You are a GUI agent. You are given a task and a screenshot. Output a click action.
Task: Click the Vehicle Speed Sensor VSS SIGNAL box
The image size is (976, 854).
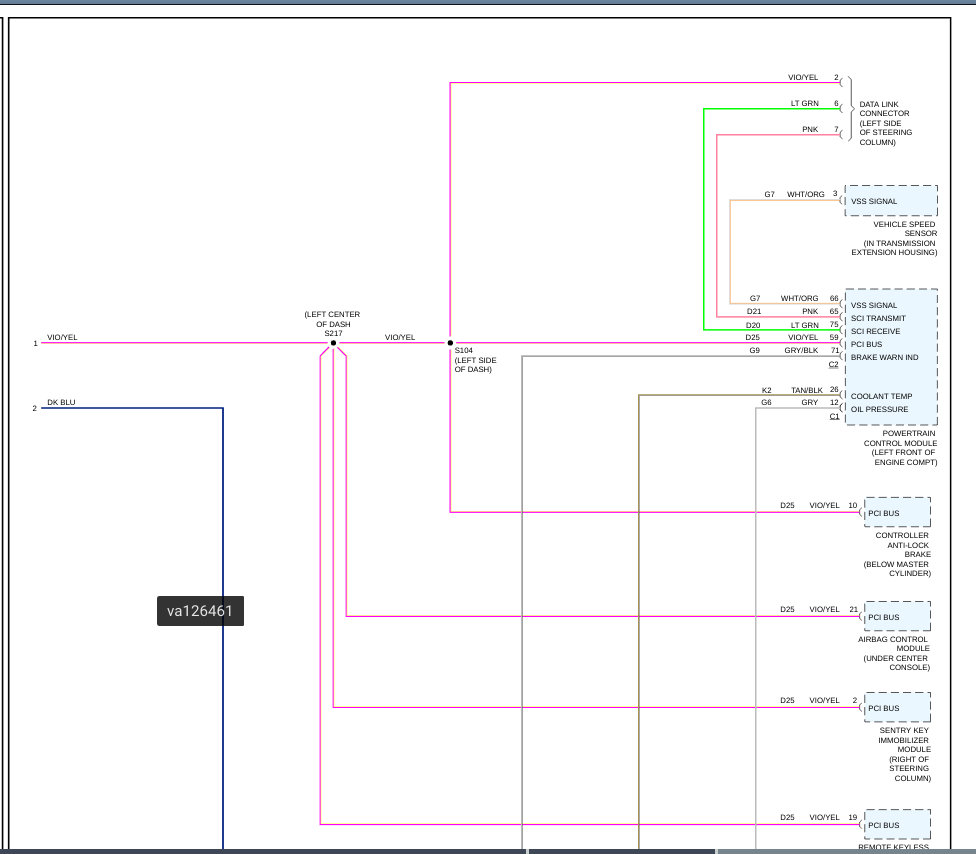pos(891,201)
